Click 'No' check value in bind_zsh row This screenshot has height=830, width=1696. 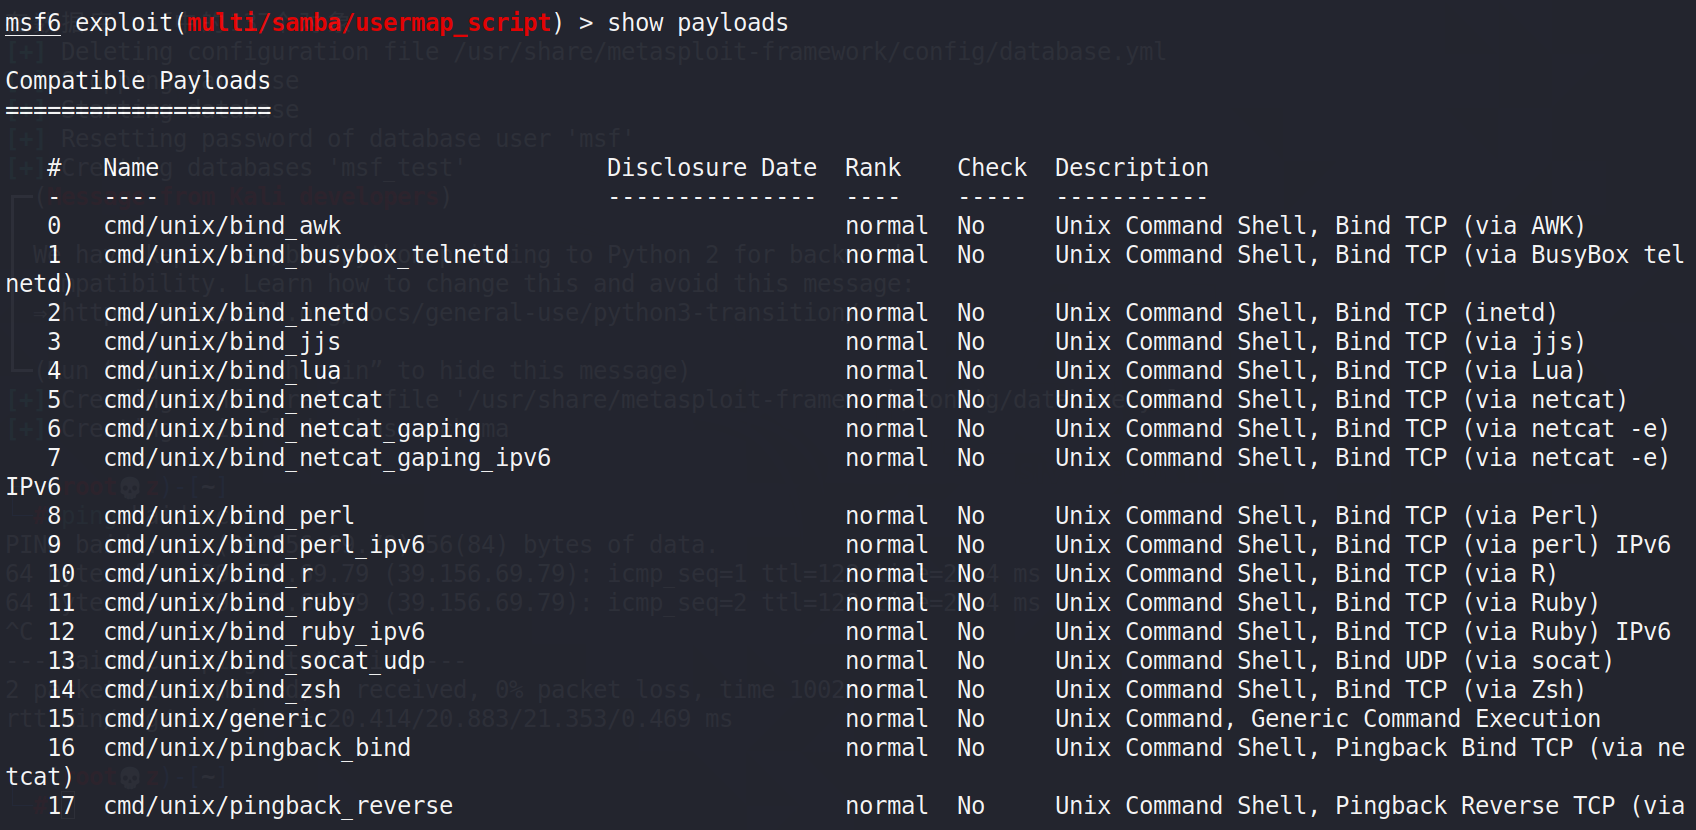(x=971, y=690)
